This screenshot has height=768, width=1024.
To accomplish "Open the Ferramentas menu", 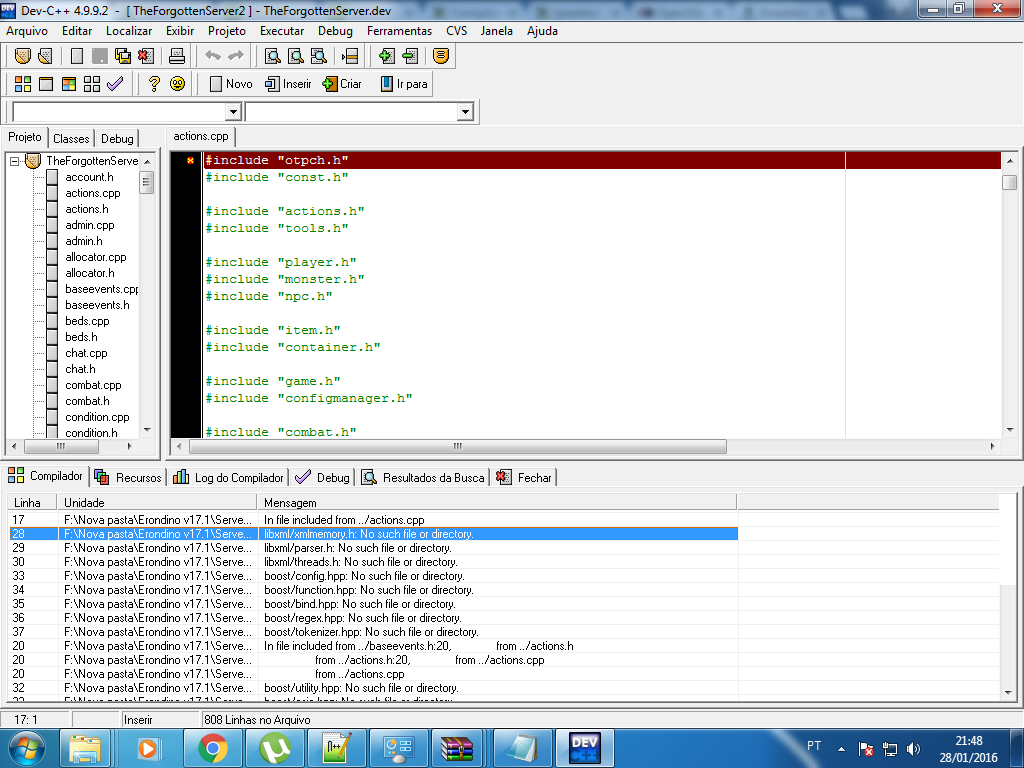I will coord(399,31).
